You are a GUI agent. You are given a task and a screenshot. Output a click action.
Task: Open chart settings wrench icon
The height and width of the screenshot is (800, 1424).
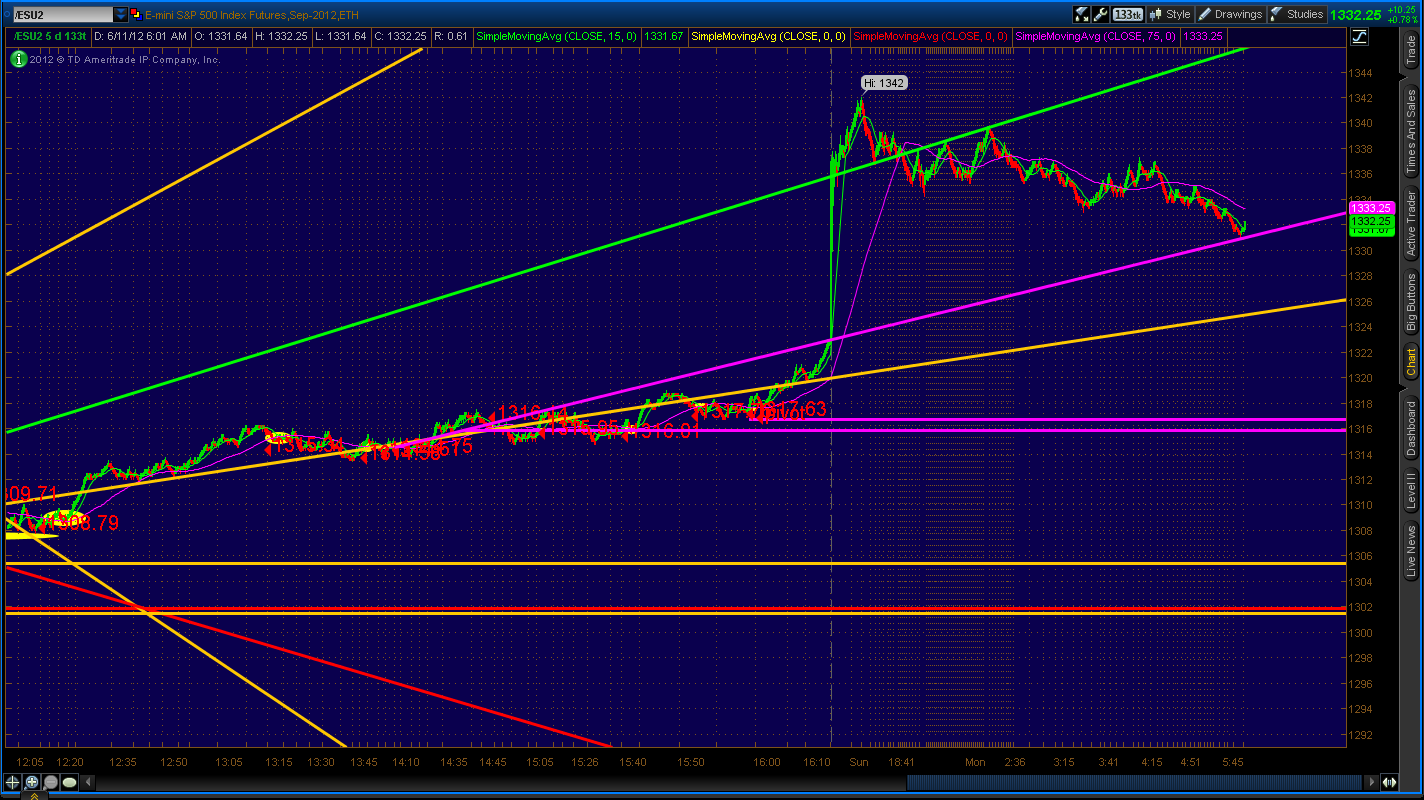tap(1101, 14)
